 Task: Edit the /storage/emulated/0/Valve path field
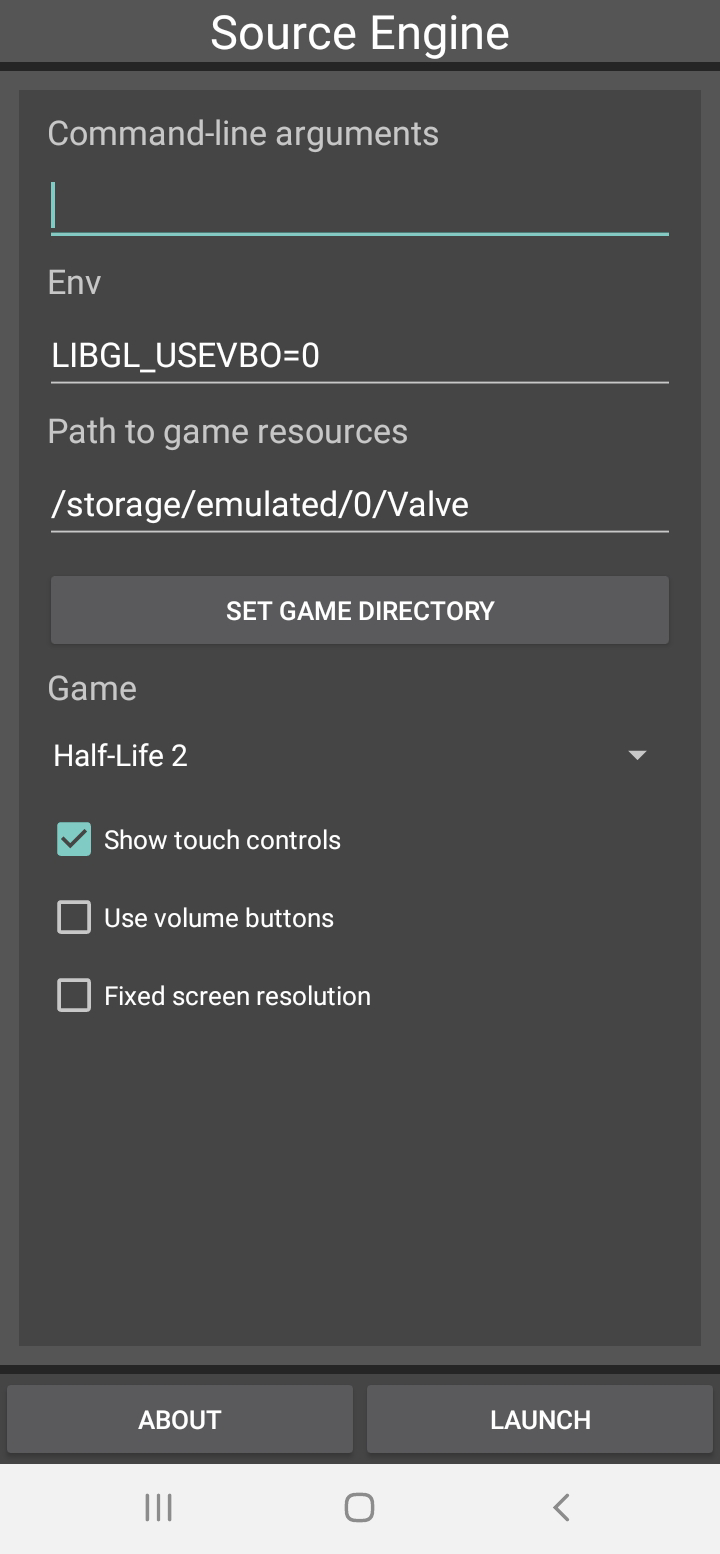pyautogui.click(x=360, y=504)
